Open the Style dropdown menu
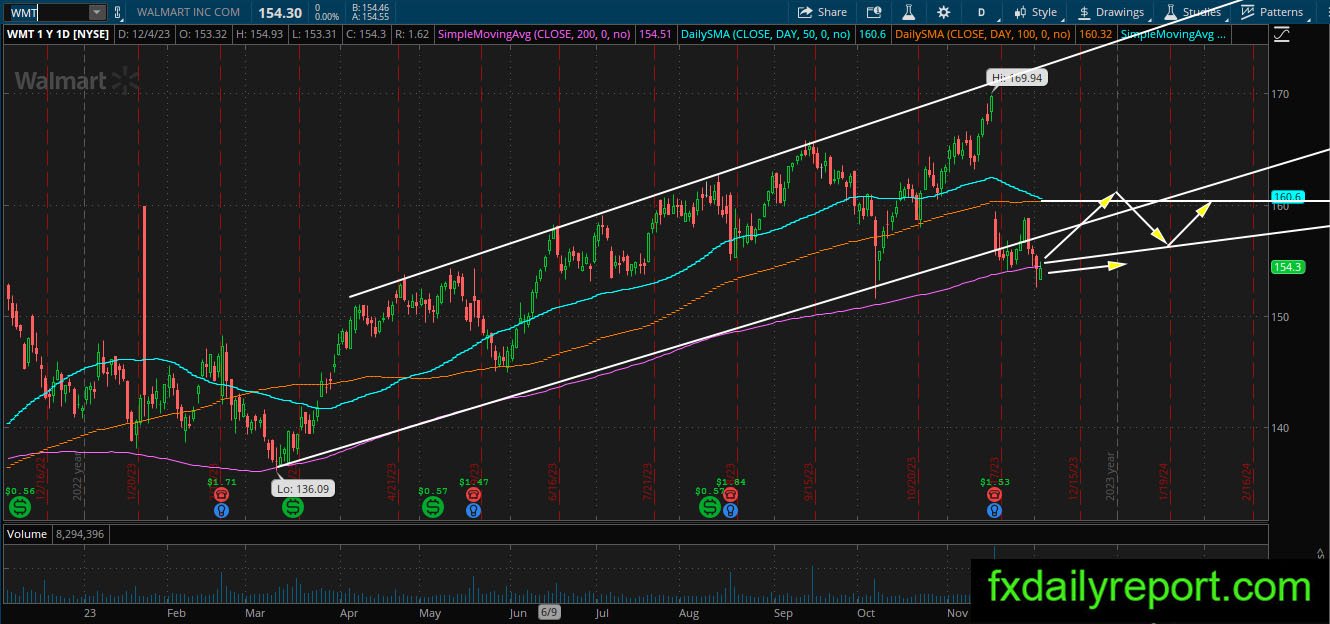Image resolution: width=1330 pixels, height=624 pixels. [x=1035, y=12]
